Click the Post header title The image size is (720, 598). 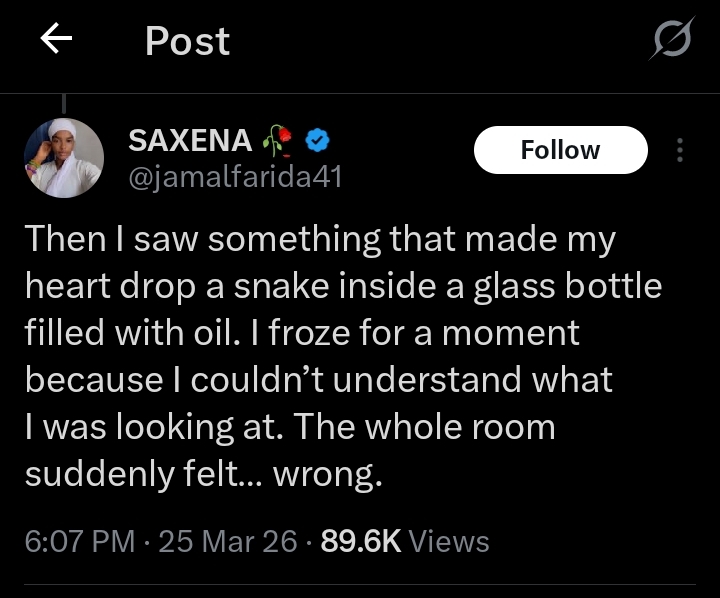(187, 41)
